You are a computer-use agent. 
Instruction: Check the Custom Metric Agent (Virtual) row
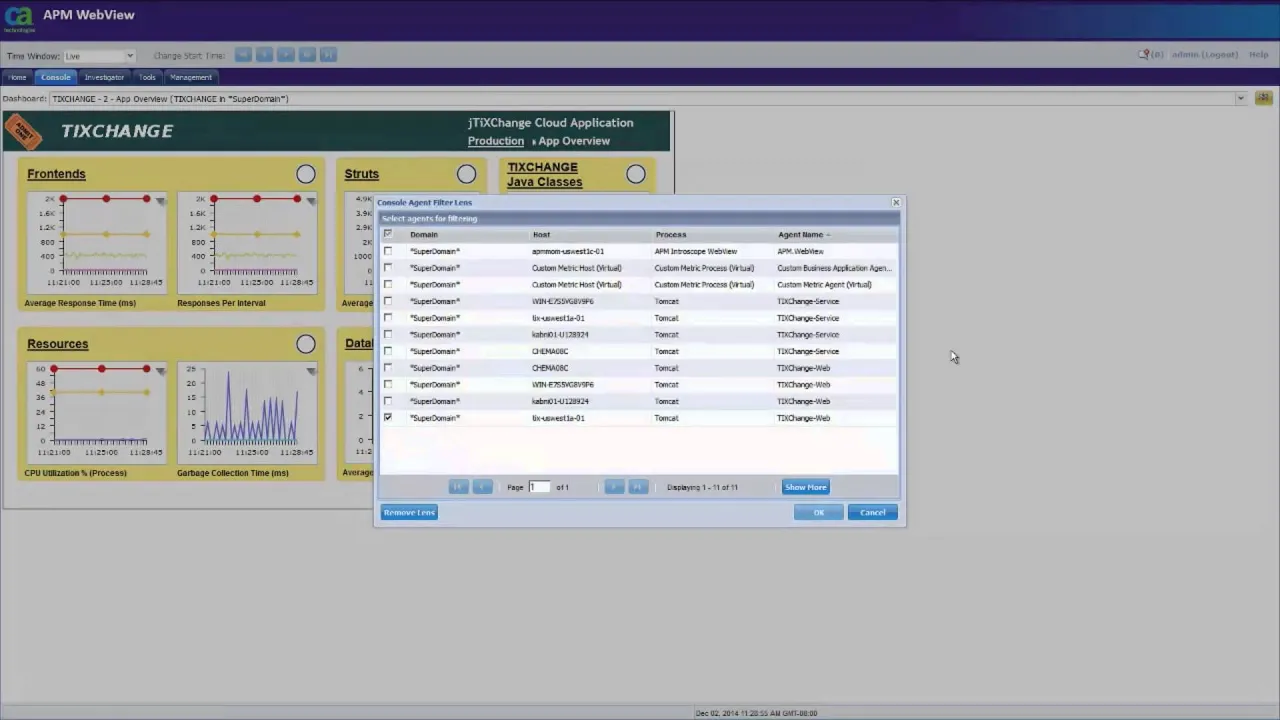click(388, 284)
